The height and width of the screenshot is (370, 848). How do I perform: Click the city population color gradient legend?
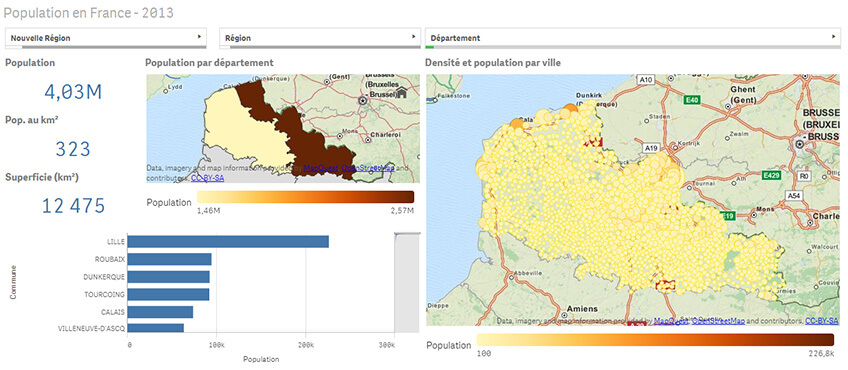654,340
